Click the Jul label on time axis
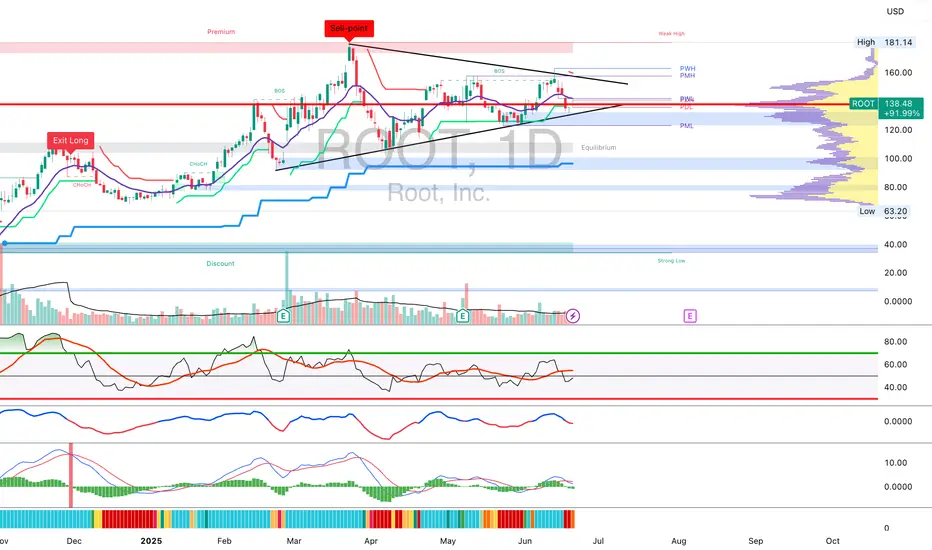Viewport: 932px width, 550px height. (x=598, y=541)
